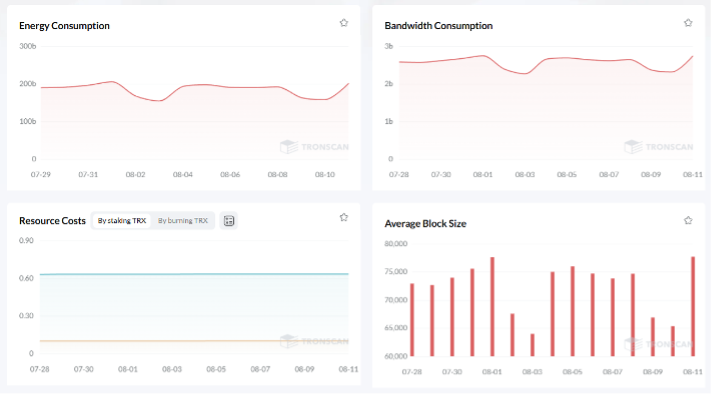Open Bandwidth Consumption chart title
This screenshot has height=394, width=712.
[x=438, y=26]
